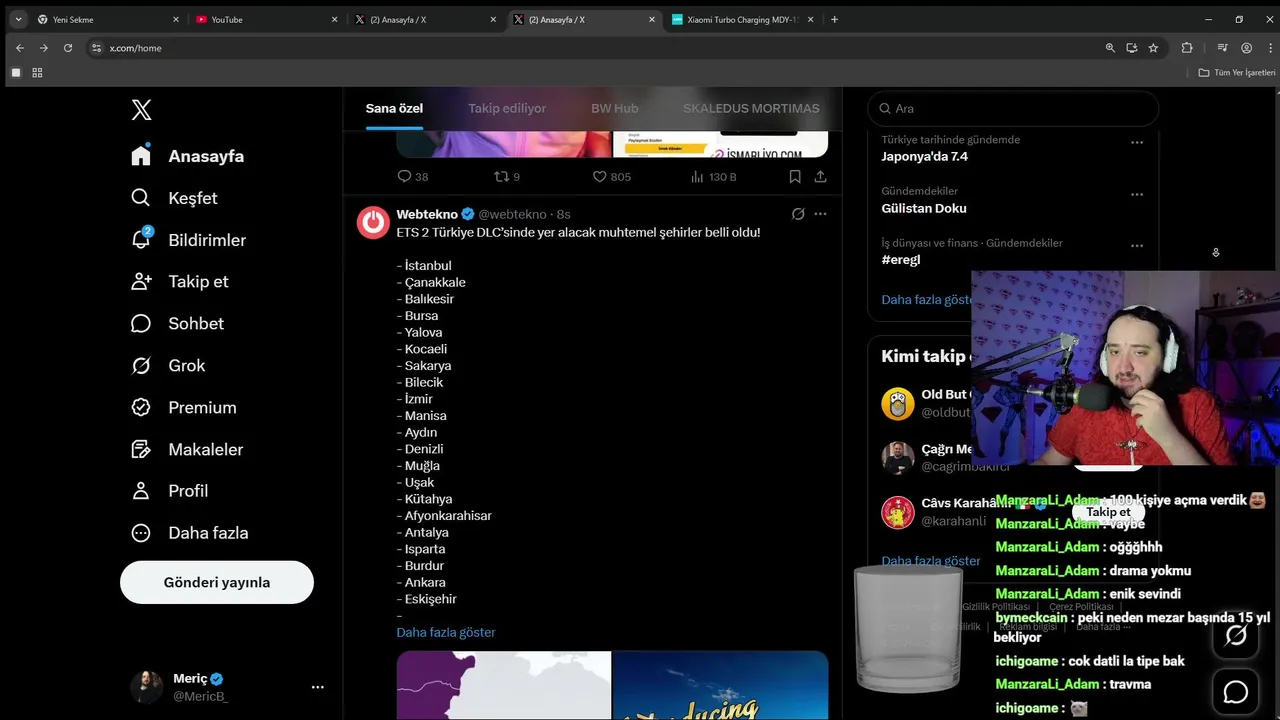Open Premium page

point(183,407)
